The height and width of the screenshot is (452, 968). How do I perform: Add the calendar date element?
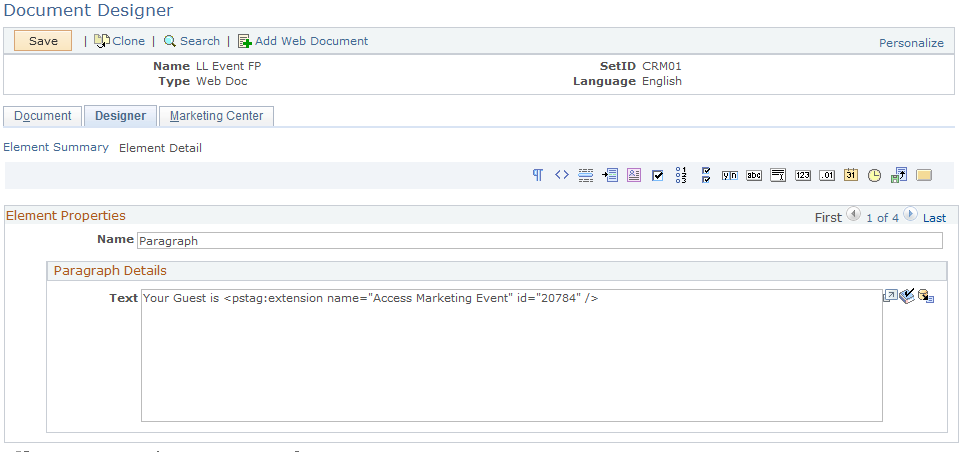pos(850,175)
